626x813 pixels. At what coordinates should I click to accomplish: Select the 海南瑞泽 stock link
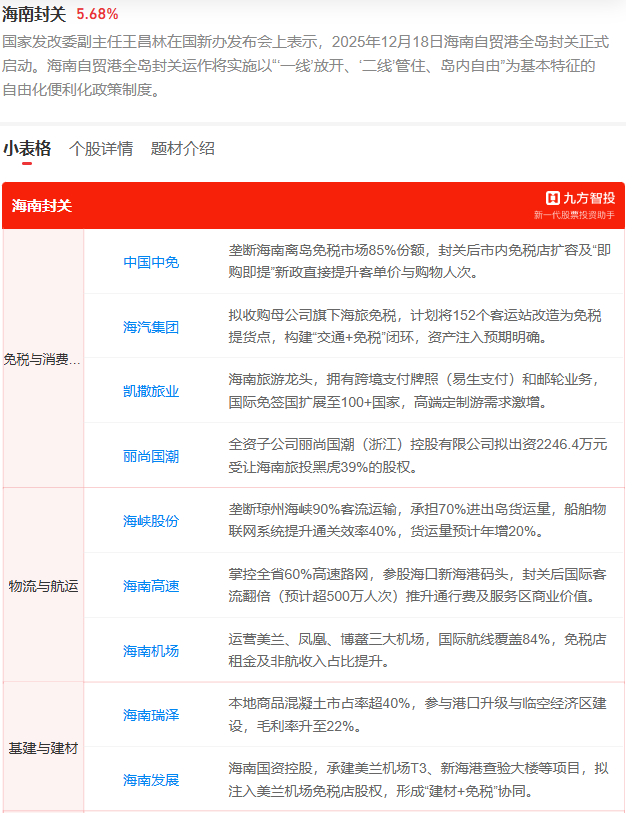151,715
